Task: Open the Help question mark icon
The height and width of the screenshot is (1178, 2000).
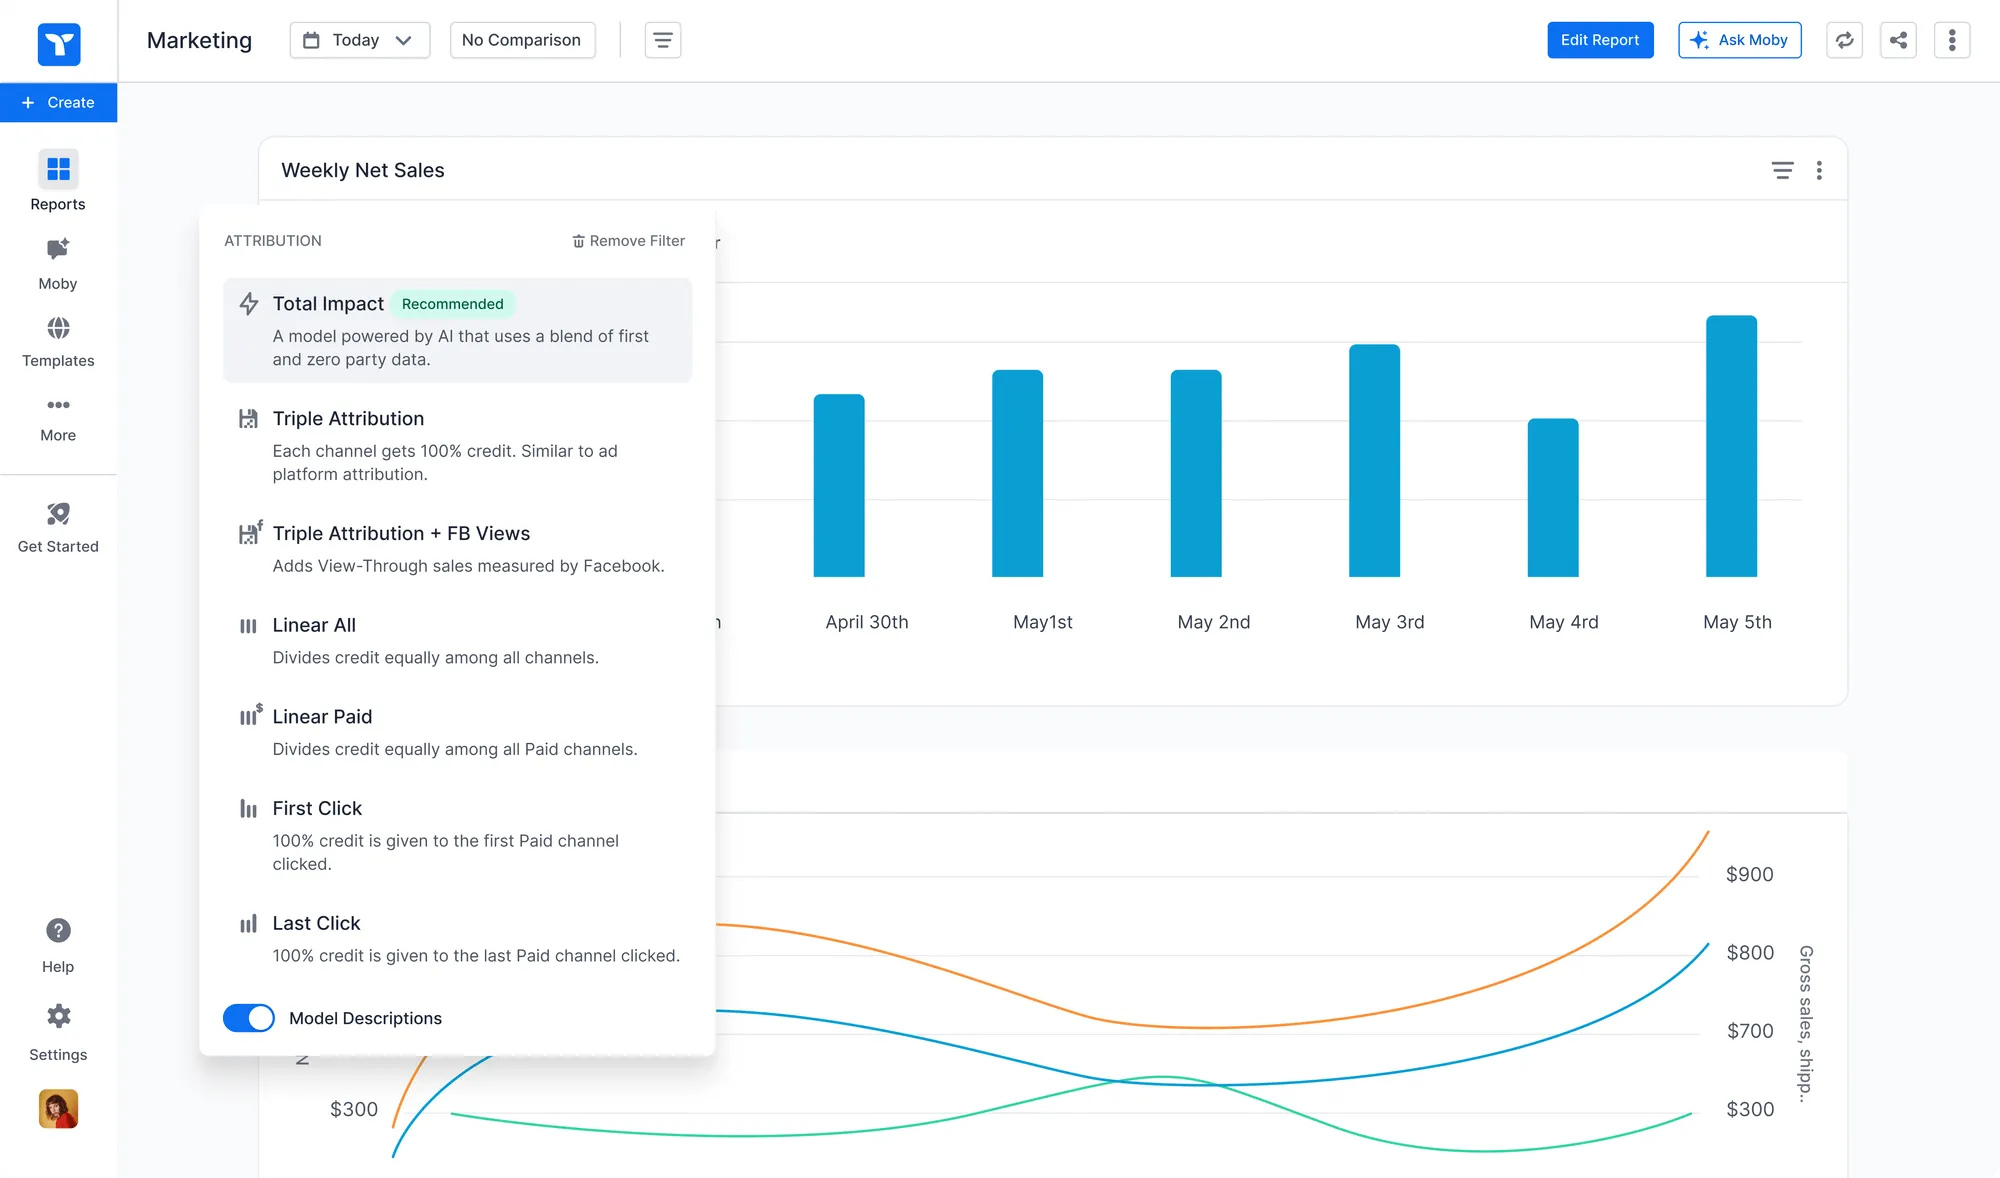Action: [x=58, y=931]
